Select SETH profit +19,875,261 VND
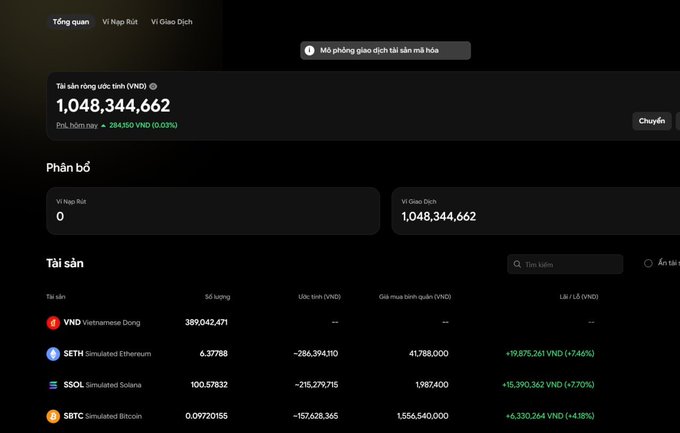Image resolution: width=680 pixels, height=433 pixels. click(x=550, y=354)
